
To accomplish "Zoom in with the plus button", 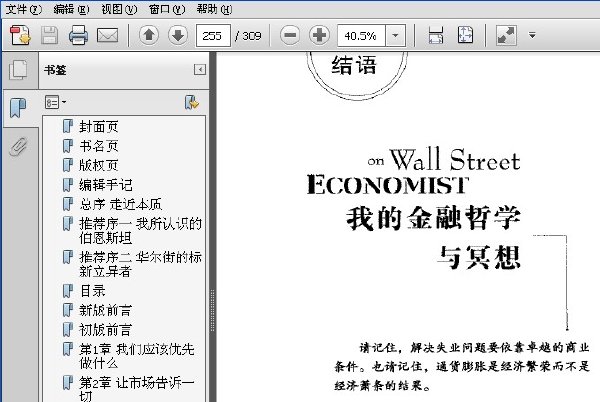I will pos(319,36).
